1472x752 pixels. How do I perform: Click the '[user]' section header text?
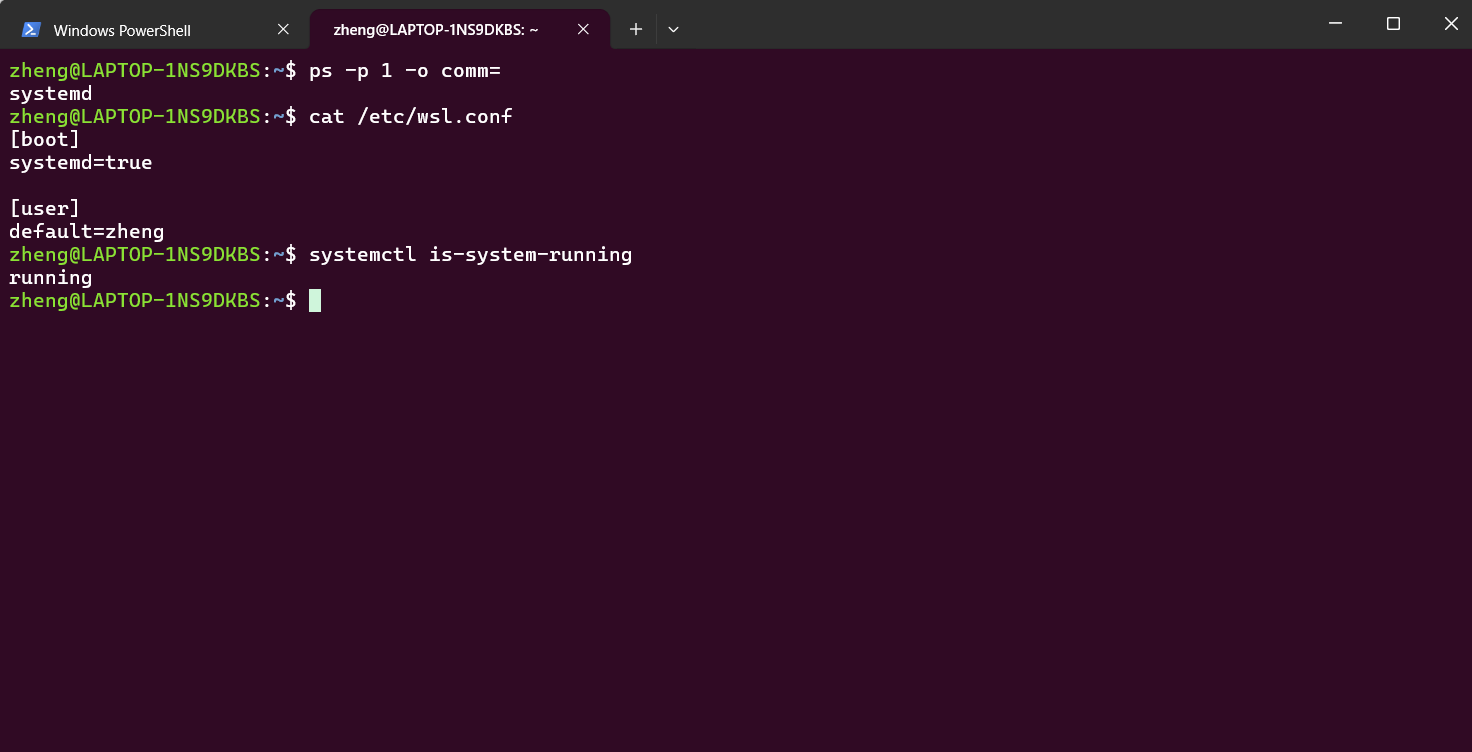click(x=44, y=208)
